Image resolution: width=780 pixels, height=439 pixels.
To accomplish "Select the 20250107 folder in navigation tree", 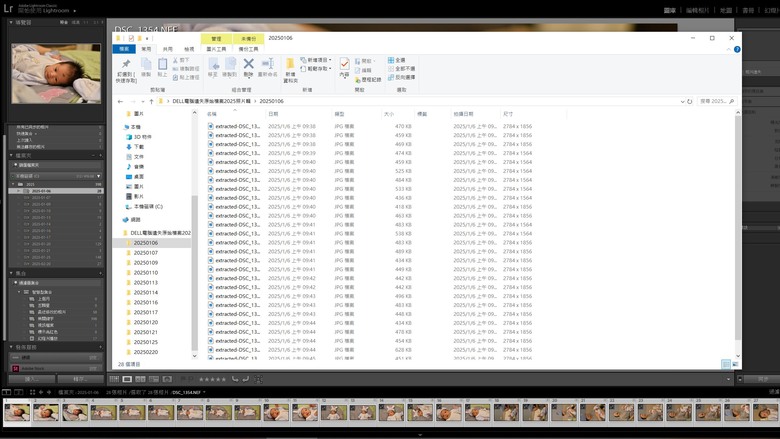I will click(x=145, y=253).
